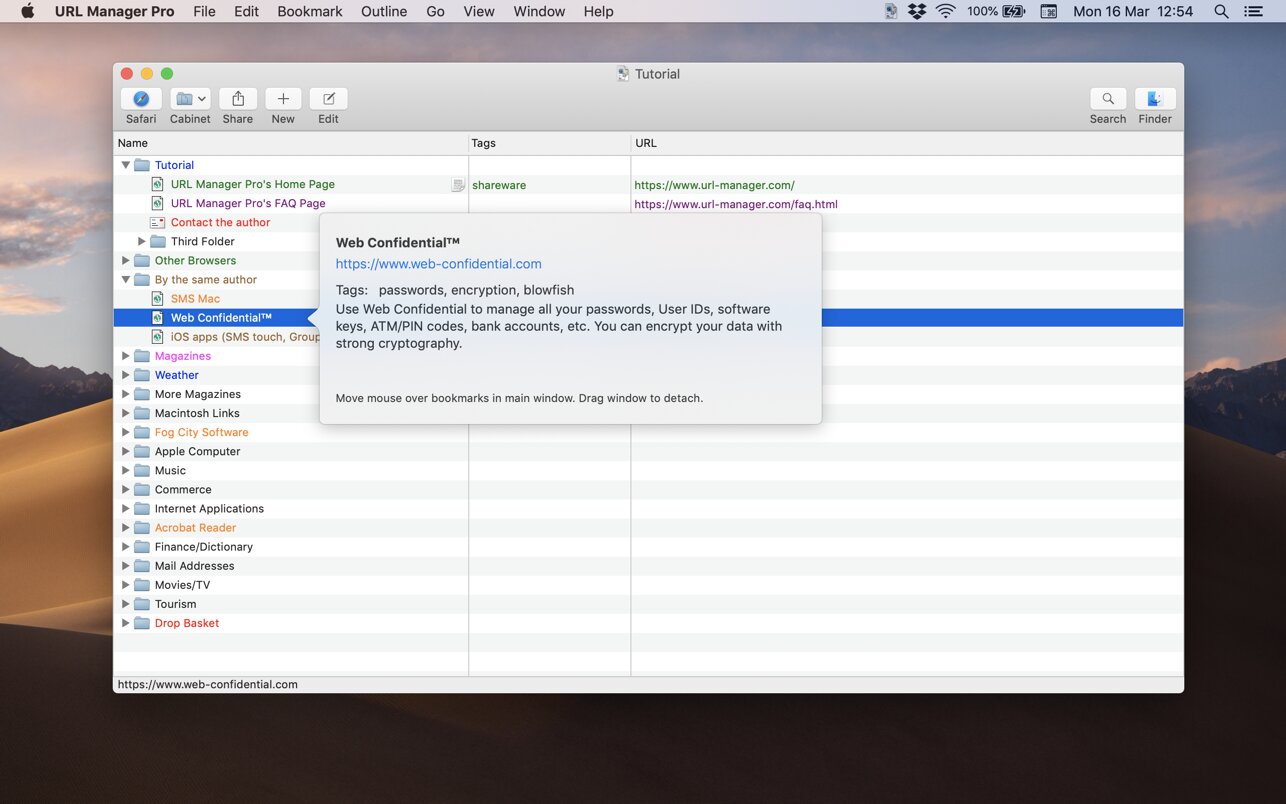Open the Cabinet toolbar dropdown
The height and width of the screenshot is (804, 1286).
pos(189,99)
